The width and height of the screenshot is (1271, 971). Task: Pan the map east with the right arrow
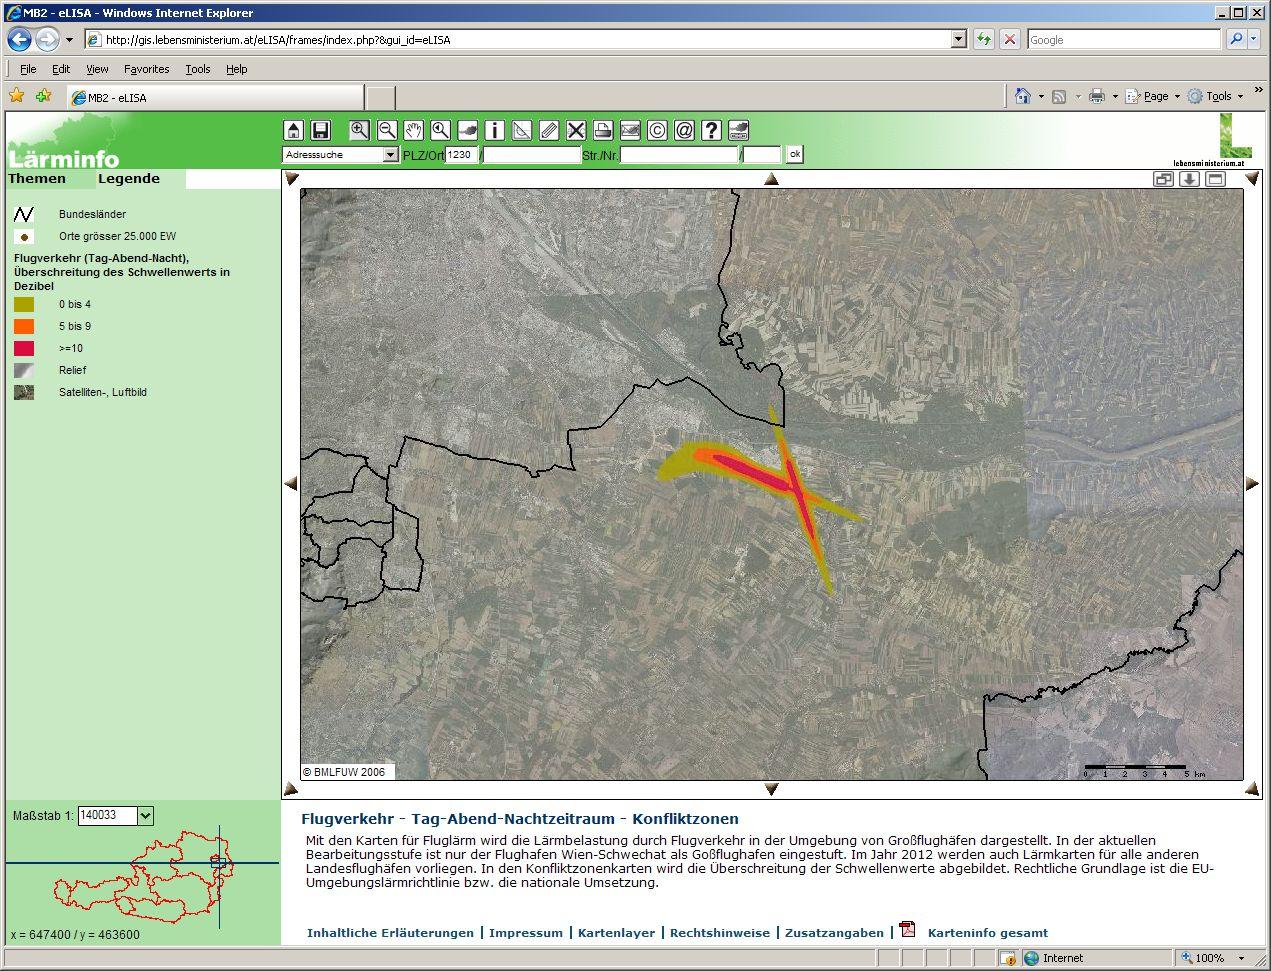[x=1252, y=483]
